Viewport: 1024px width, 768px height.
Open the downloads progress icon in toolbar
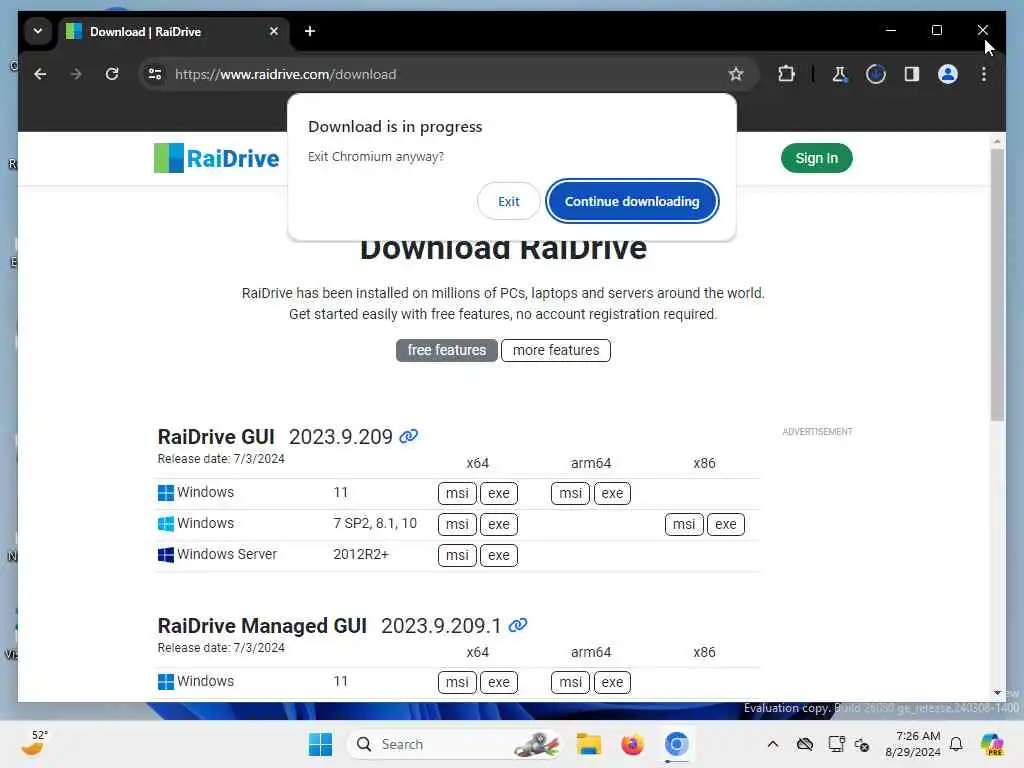(x=876, y=74)
